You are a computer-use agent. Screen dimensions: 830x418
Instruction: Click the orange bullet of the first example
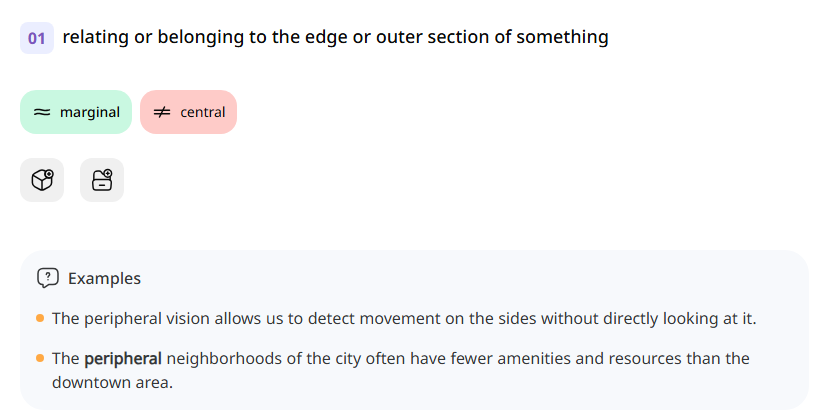click(40, 318)
